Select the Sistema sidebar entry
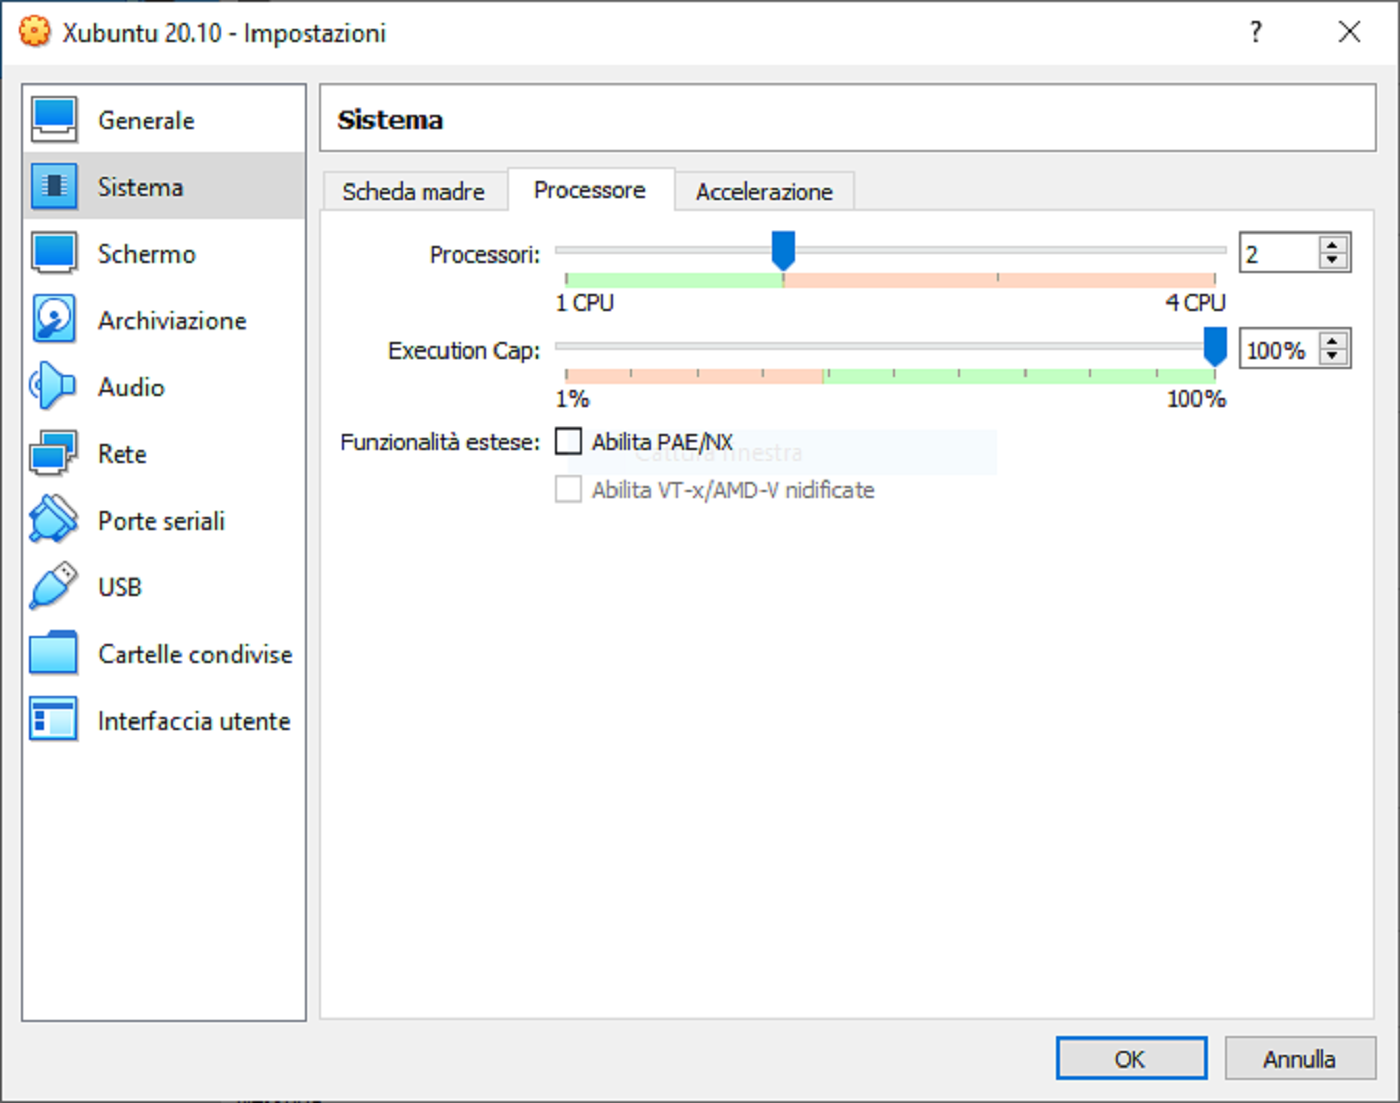The height and width of the screenshot is (1103, 1400). [x=140, y=186]
